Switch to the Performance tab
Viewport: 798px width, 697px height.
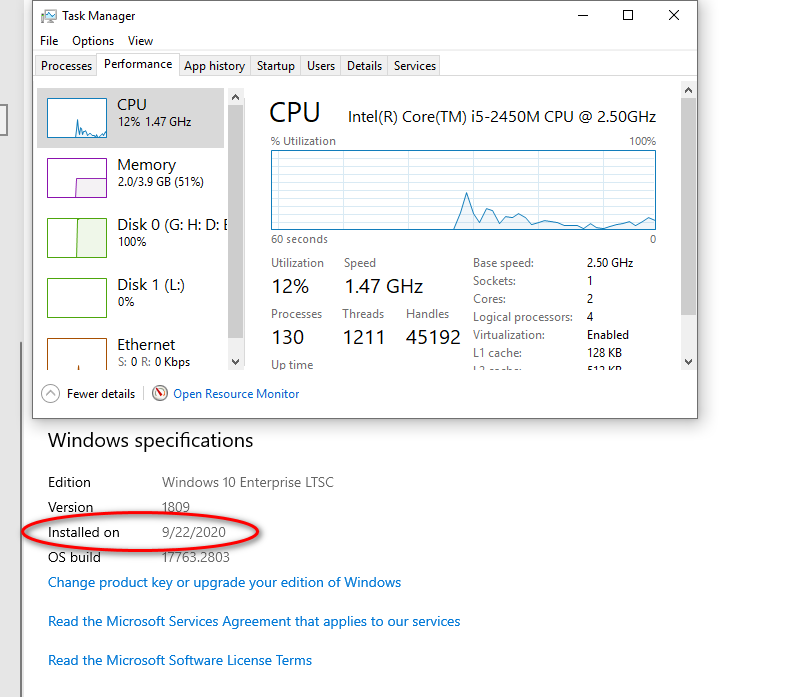(138, 64)
